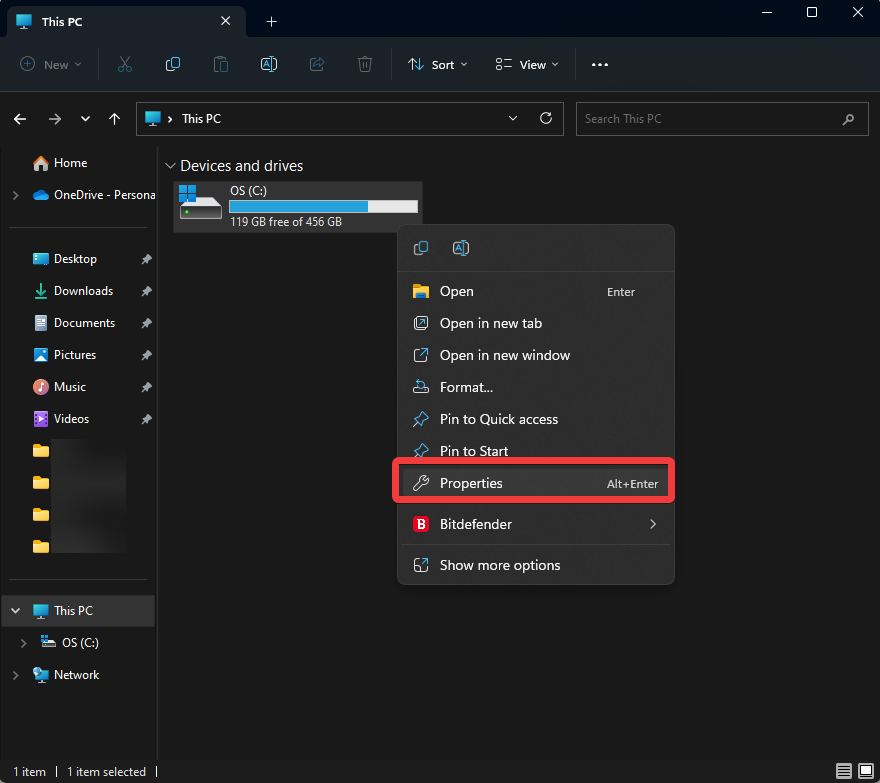
Task: Collapse the Devices and drives group
Action: pyautogui.click(x=170, y=166)
